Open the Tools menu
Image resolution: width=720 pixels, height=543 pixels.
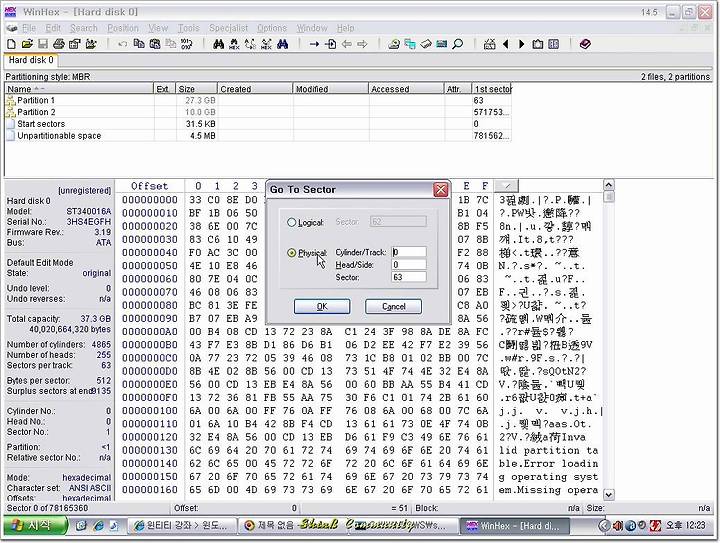tap(189, 28)
